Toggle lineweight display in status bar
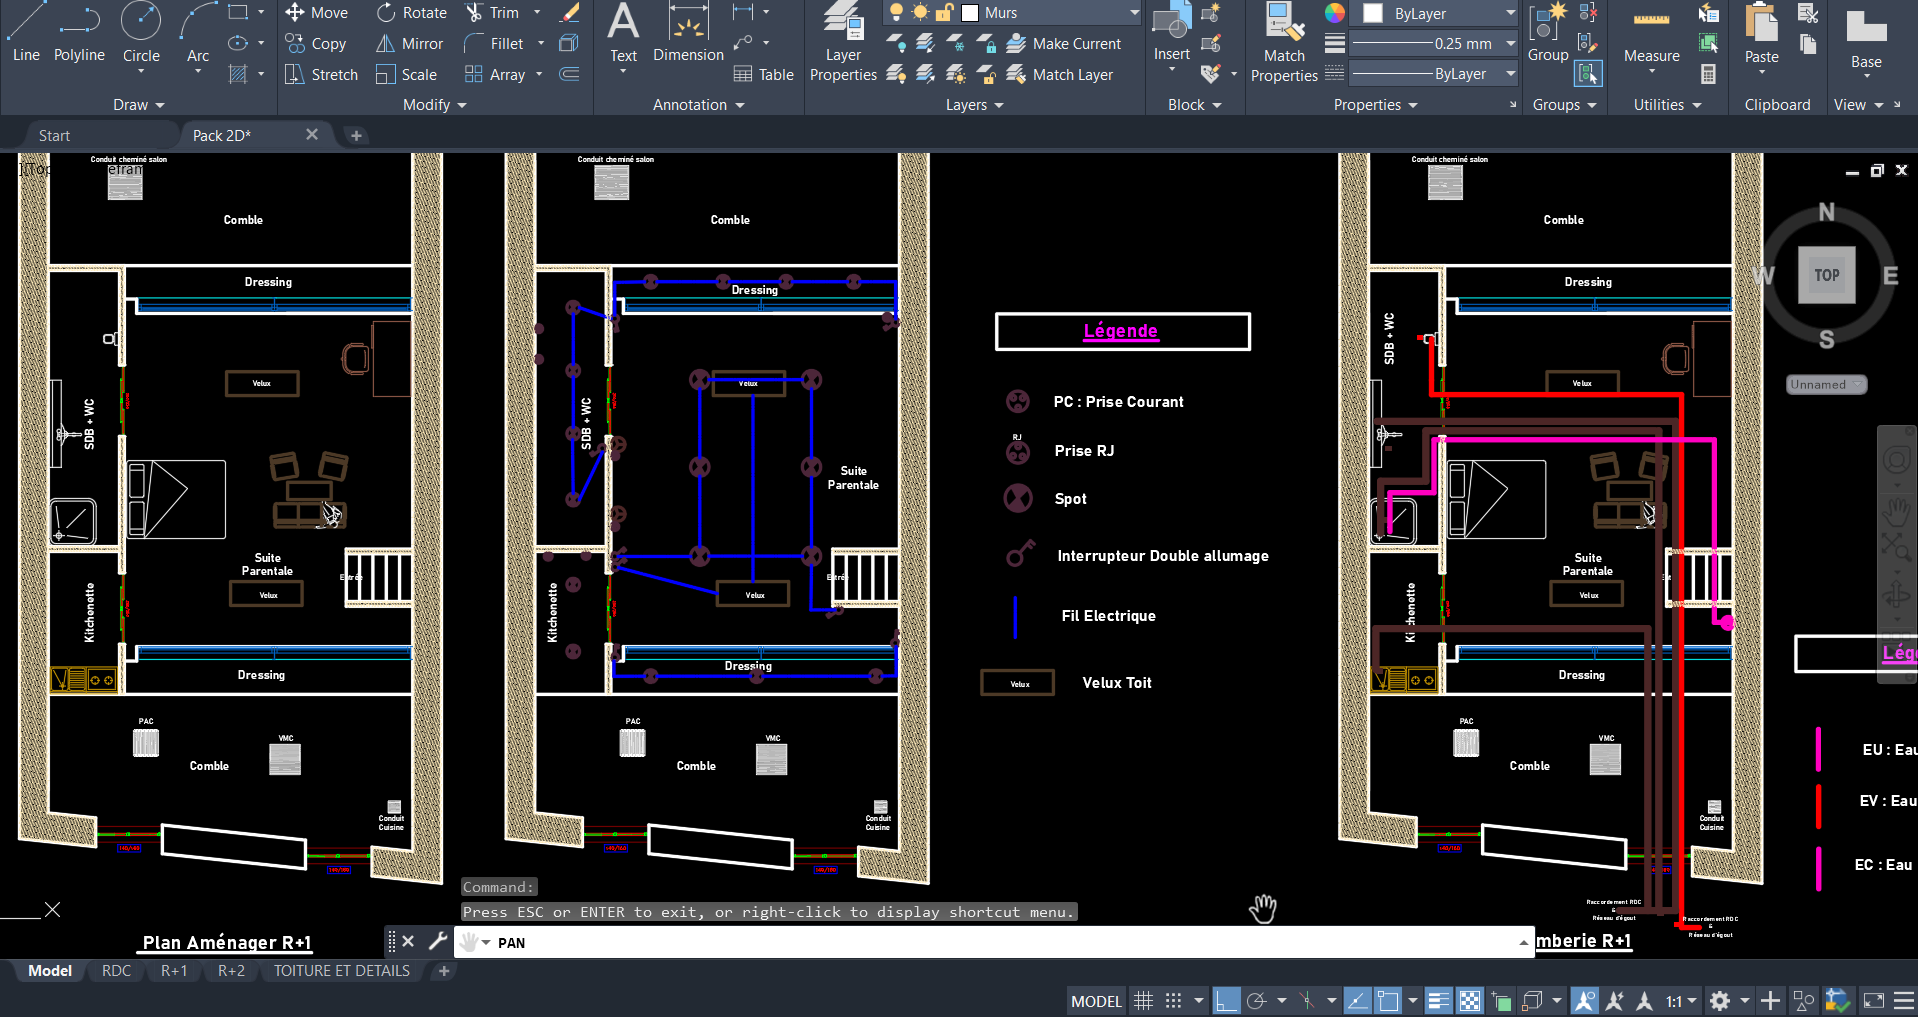This screenshot has height=1017, width=1918. click(x=1438, y=1001)
